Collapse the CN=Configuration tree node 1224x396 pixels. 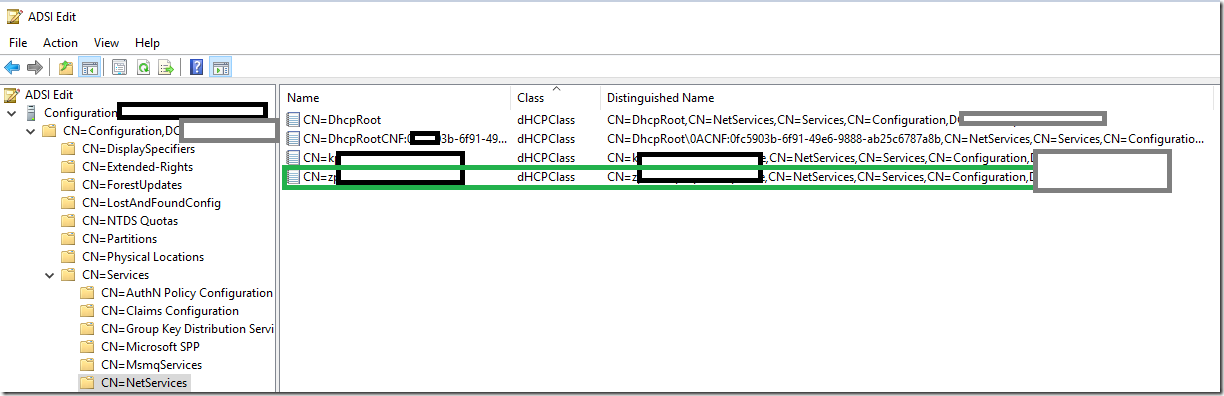30,131
